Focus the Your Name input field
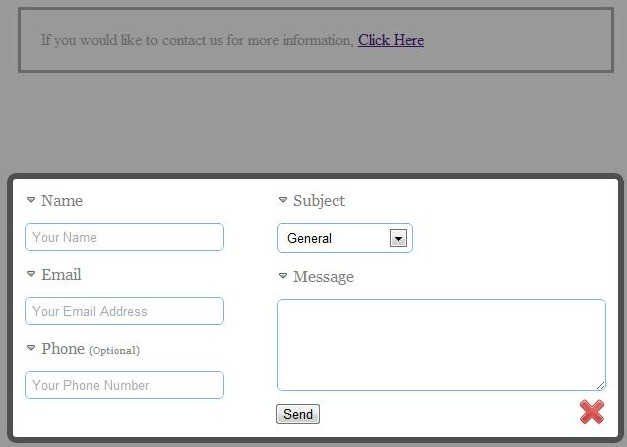The height and width of the screenshot is (447, 627). point(124,237)
